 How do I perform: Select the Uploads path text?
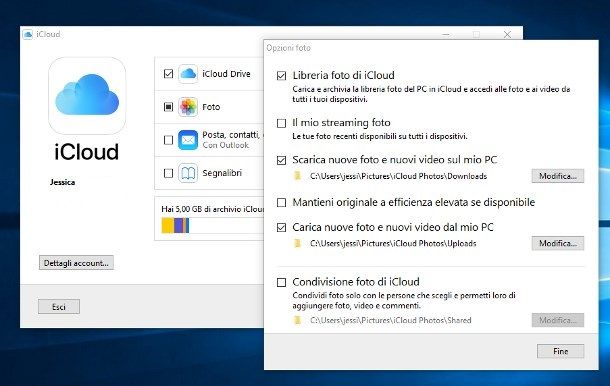[x=393, y=243]
